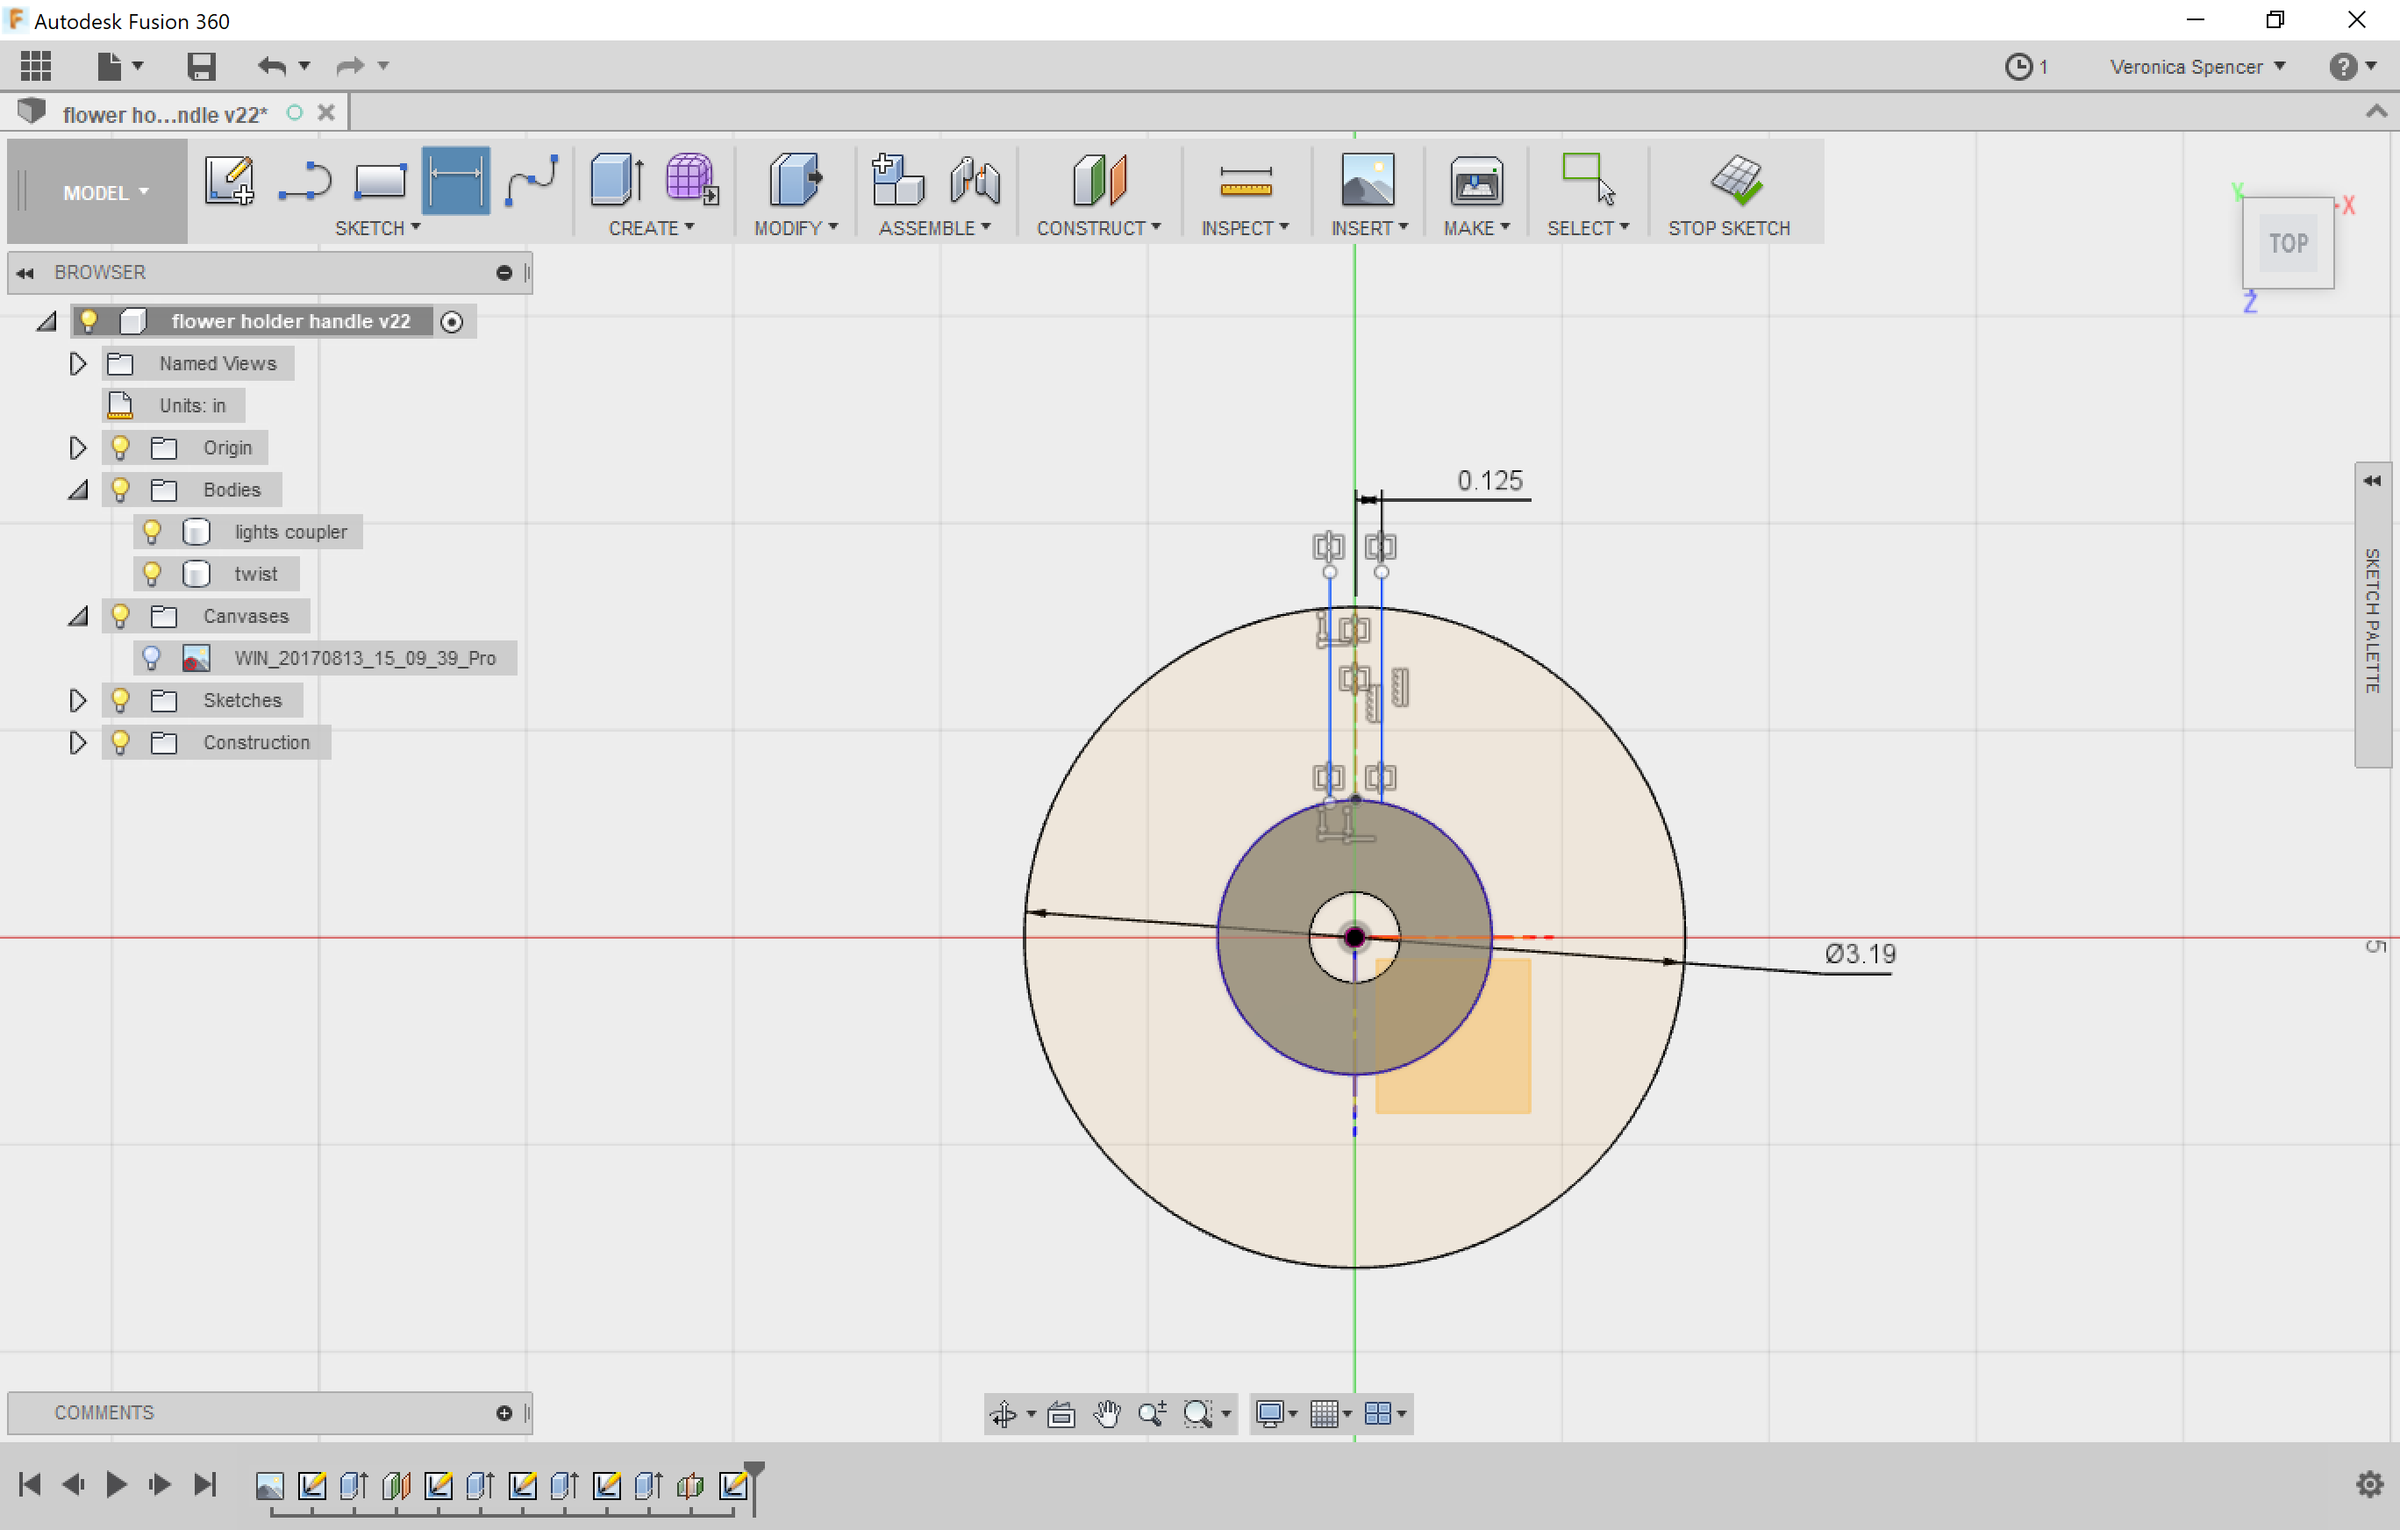
Task: Click the Extrude tool icon
Action: 616,180
